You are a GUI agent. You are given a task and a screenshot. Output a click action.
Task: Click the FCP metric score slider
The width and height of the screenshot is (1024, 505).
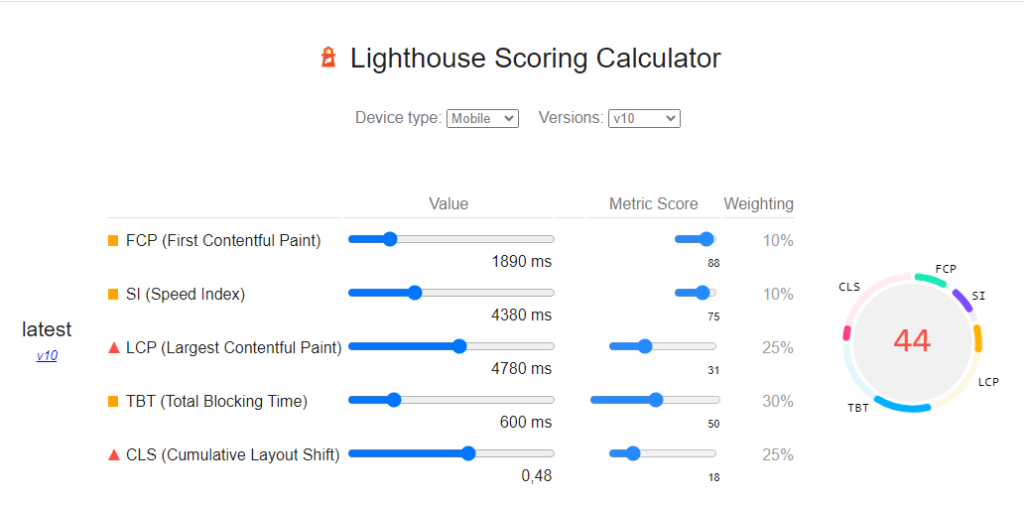pyautogui.click(x=707, y=239)
